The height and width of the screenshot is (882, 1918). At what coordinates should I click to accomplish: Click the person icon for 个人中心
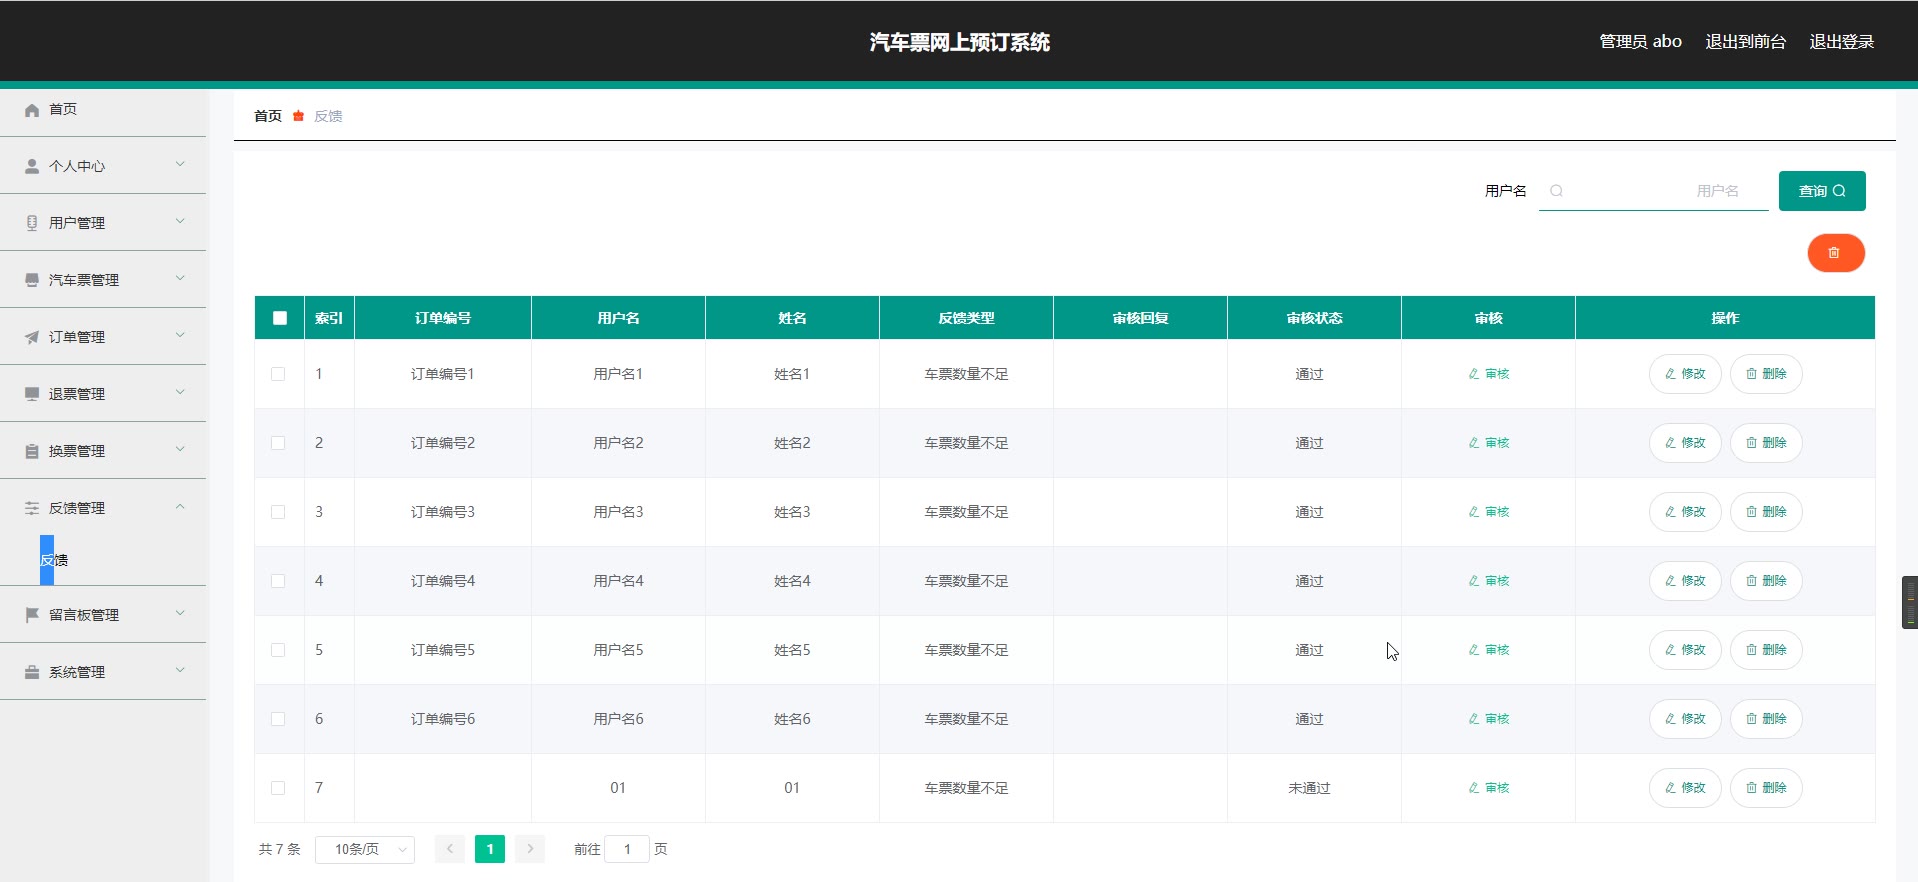tap(32, 166)
